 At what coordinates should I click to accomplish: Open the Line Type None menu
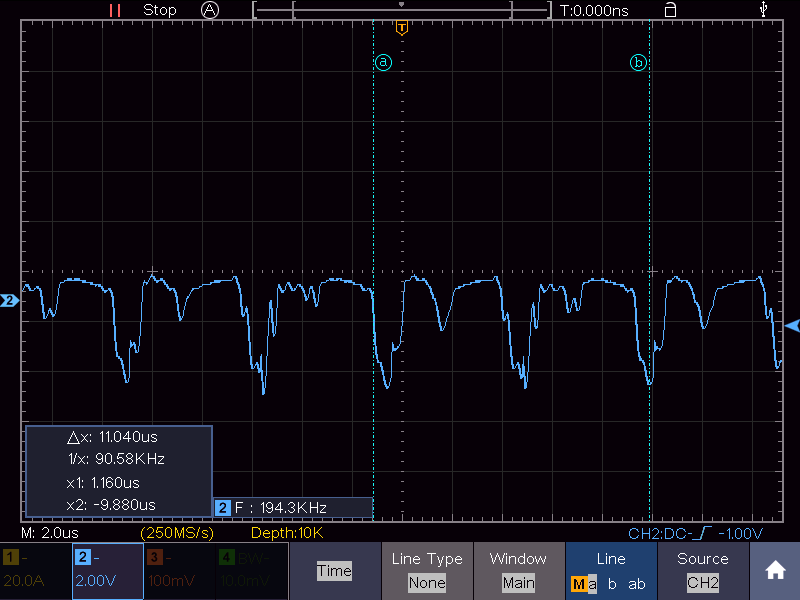click(x=427, y=571)
